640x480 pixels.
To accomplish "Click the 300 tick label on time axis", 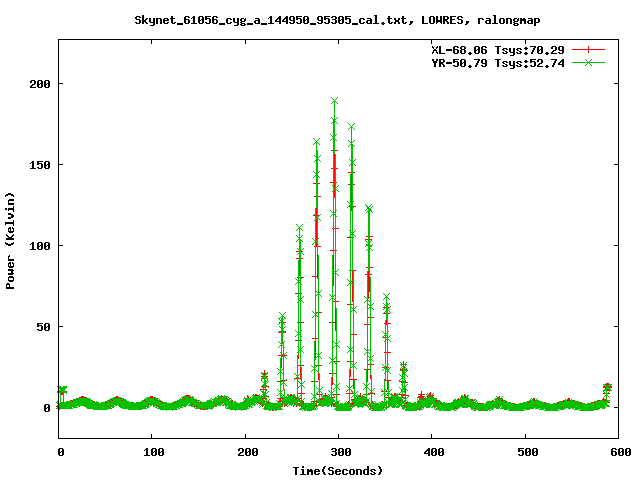I will 338,453.
